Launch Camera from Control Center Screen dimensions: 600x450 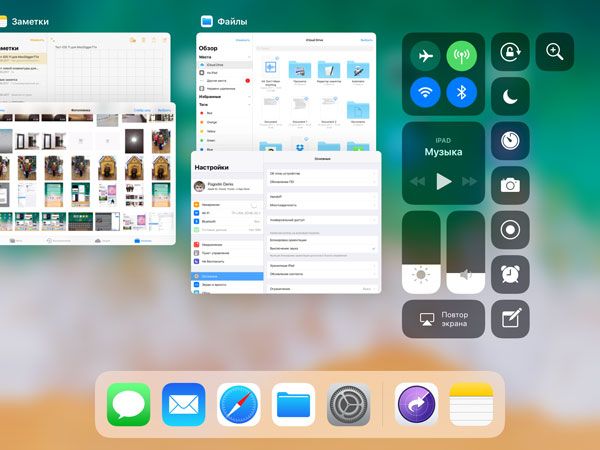[510, 186]
